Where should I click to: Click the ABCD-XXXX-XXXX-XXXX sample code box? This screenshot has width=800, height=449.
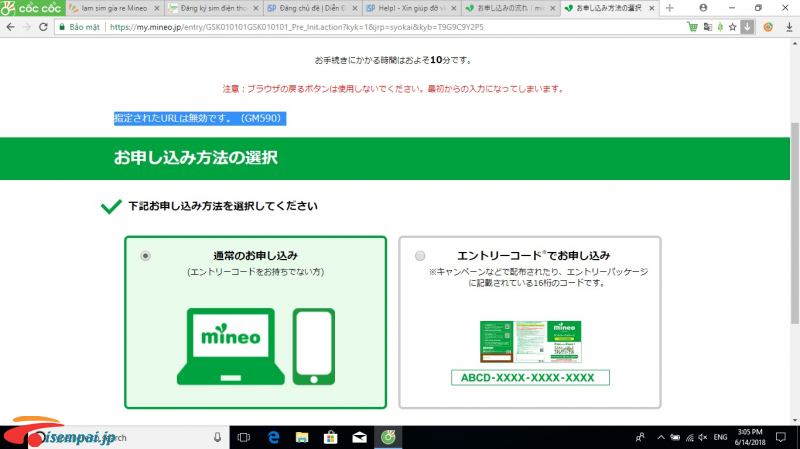[x=530, y=378]
